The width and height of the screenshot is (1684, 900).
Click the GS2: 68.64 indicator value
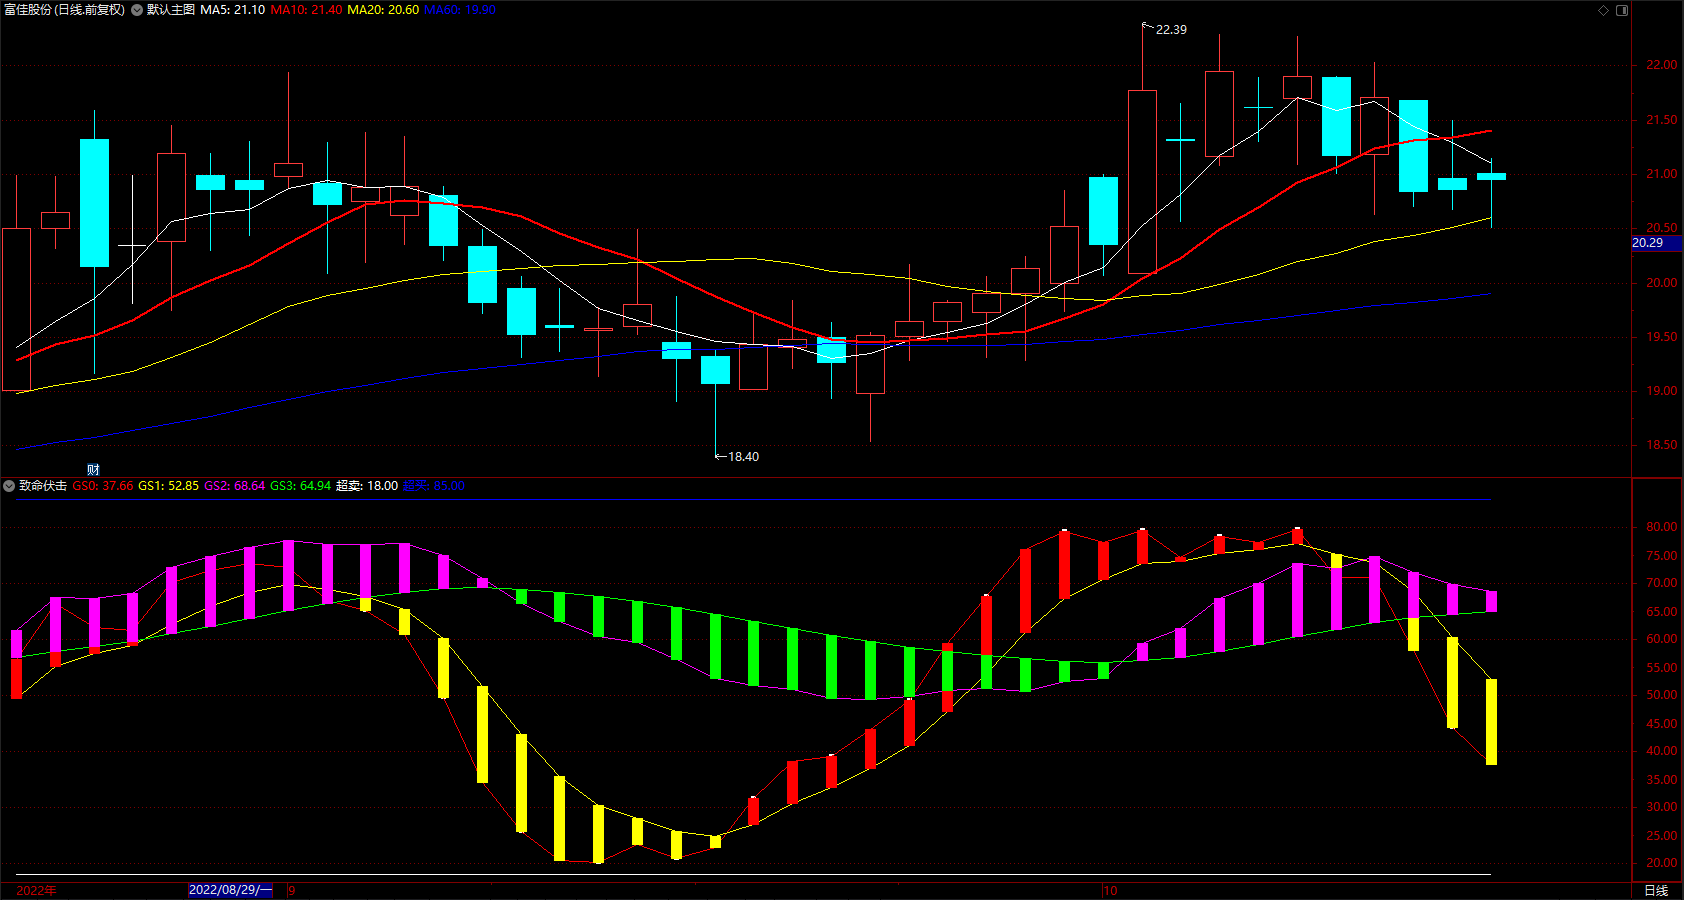(x=234, y=486)
